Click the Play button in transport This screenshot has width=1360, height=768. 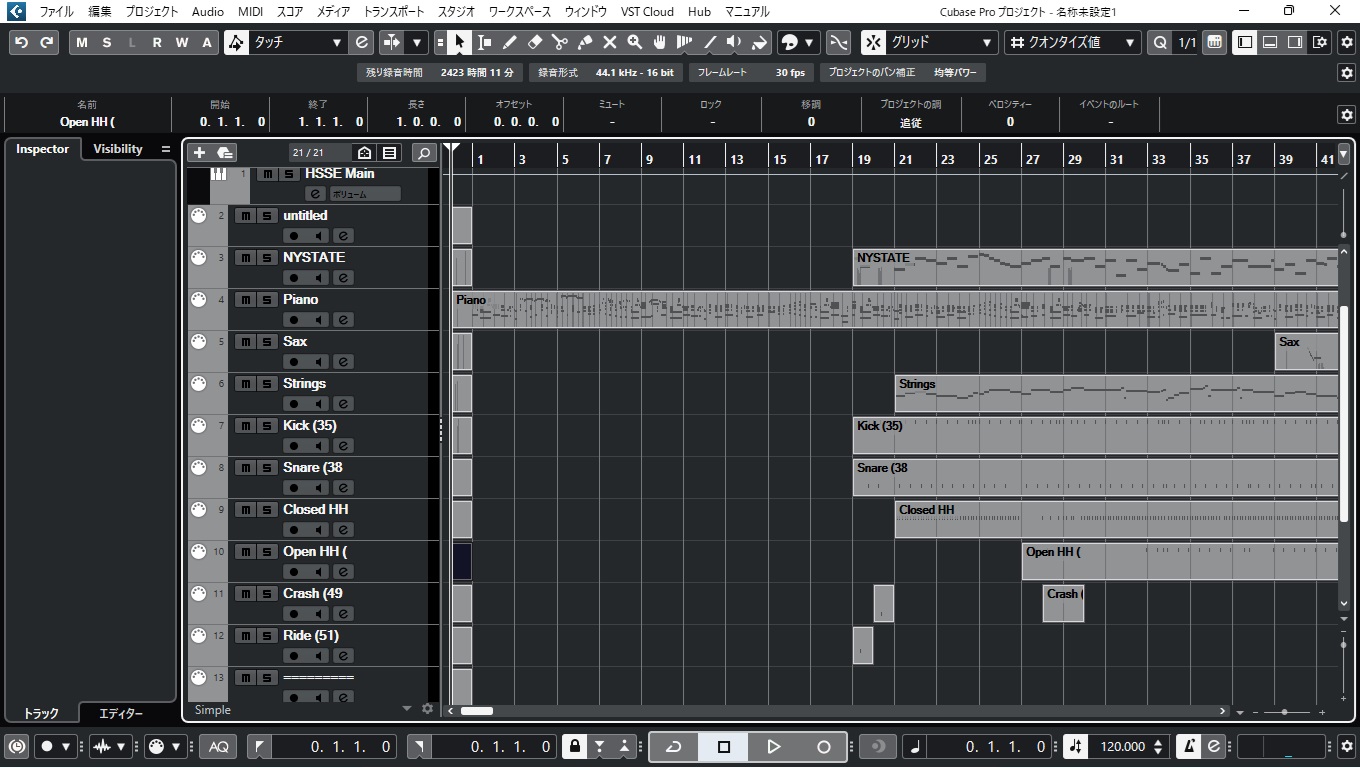pyautogui.click(x=773, y=747)
